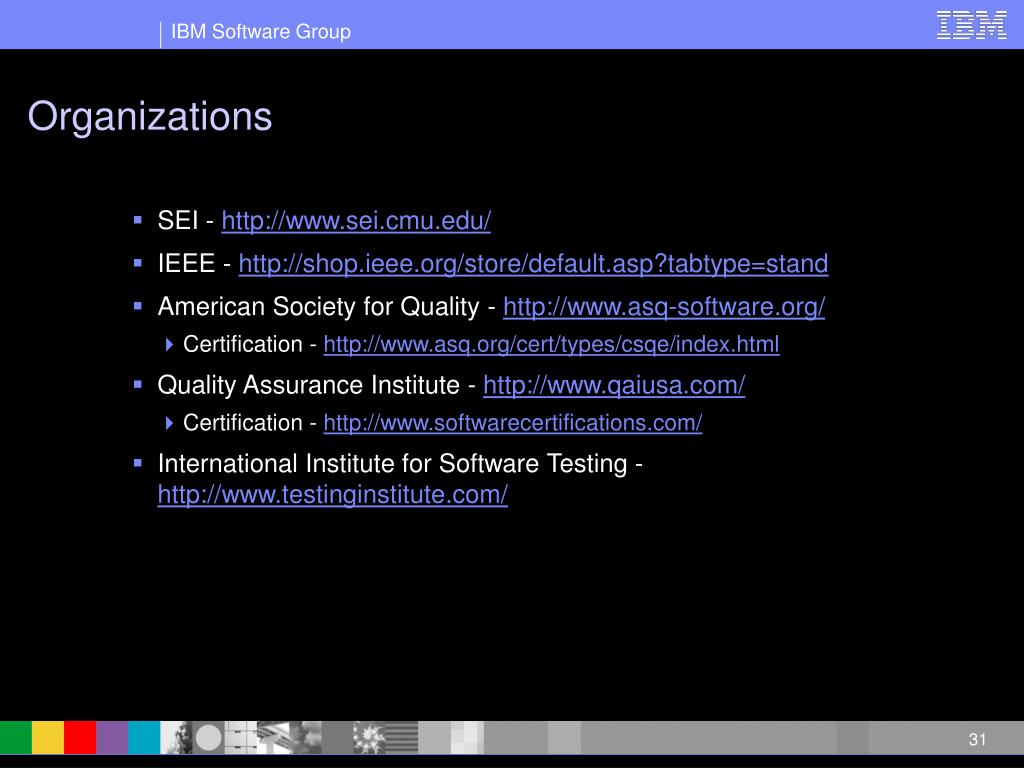Click 'International Institute for Software Testing' text
1024x768 pixels.
point(392,464)
